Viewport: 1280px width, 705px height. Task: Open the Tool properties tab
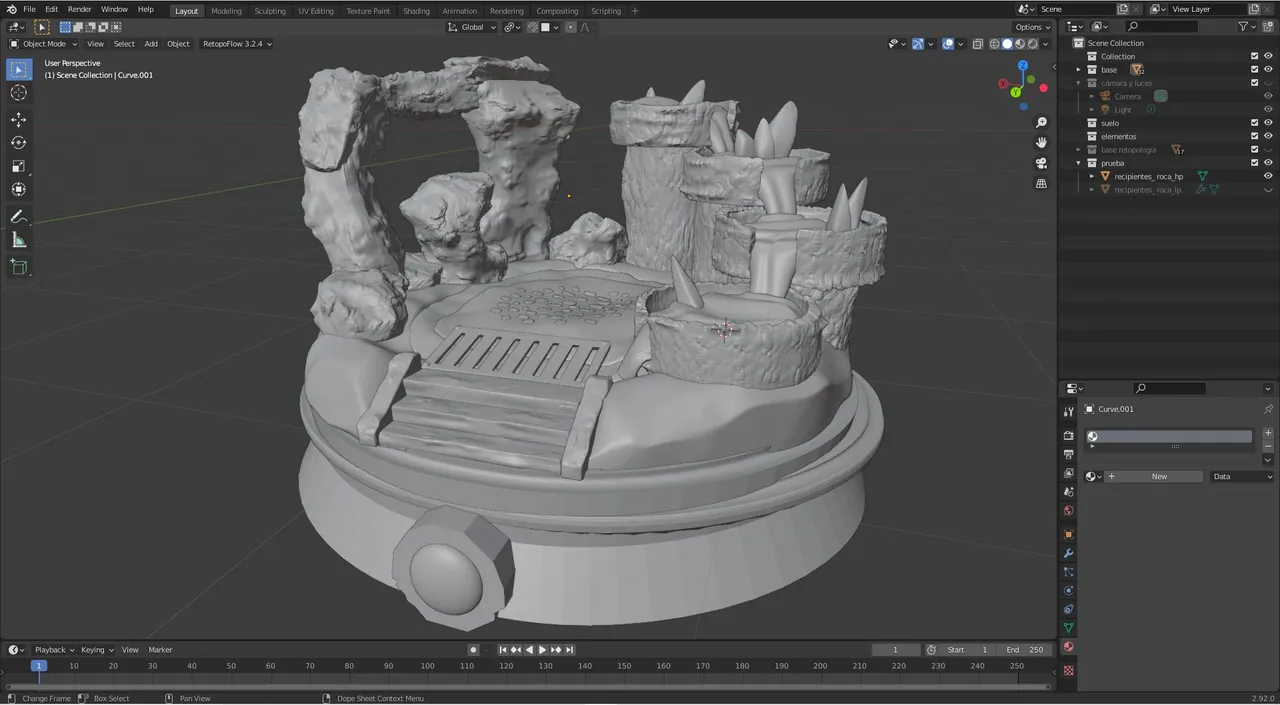click(x=1068, y=411)
